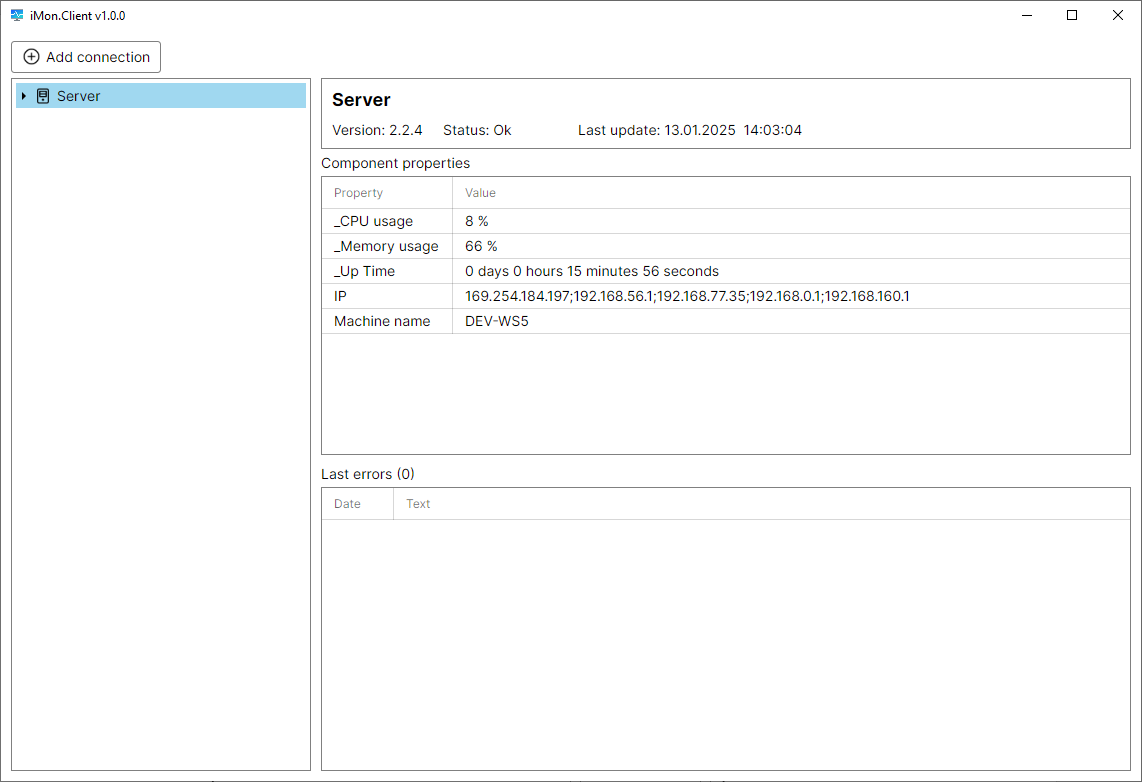Select the IP property row
This screenshot has width=1142, height=782.
tap(340, 296)
